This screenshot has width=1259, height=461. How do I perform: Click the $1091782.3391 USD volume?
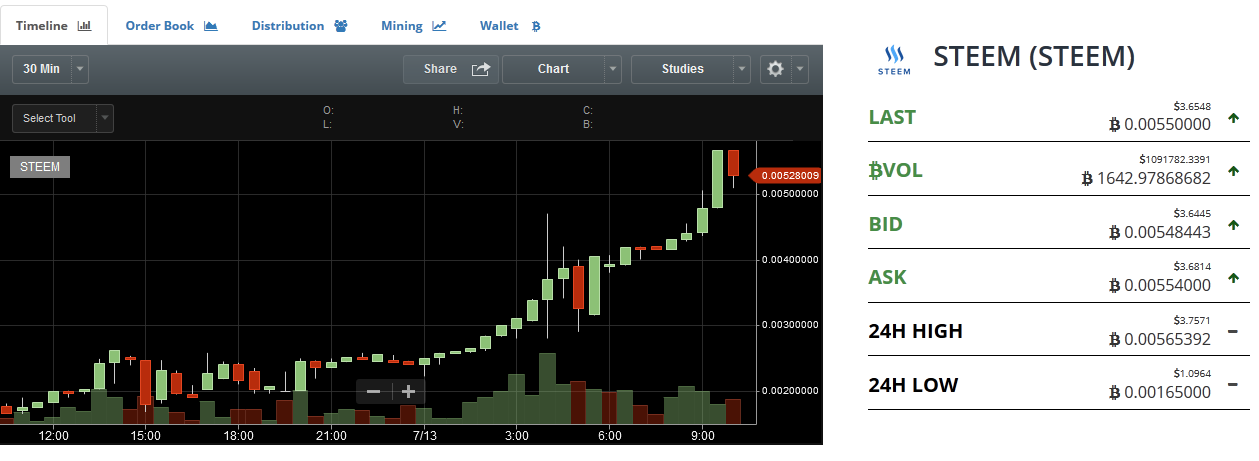coord(1175,159)
